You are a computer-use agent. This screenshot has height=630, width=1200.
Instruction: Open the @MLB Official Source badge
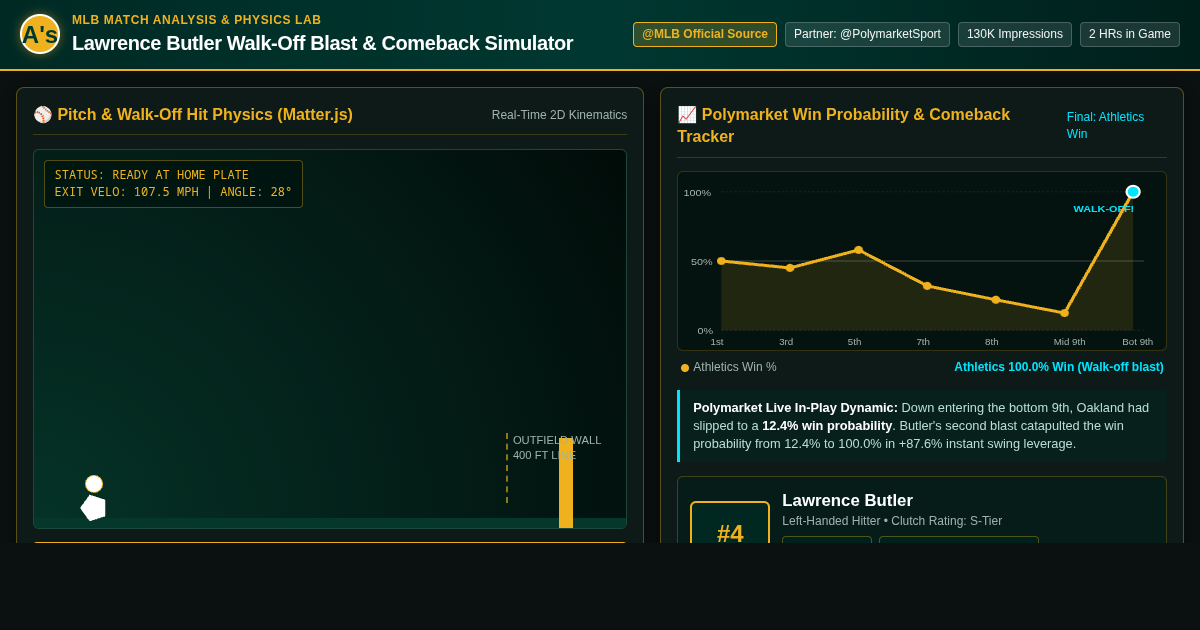705,34
